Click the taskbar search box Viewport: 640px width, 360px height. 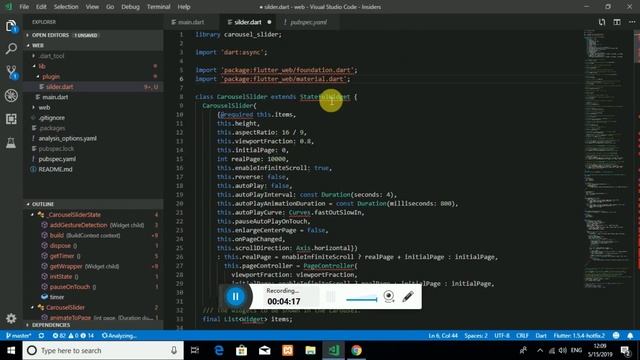coord(103,350)
